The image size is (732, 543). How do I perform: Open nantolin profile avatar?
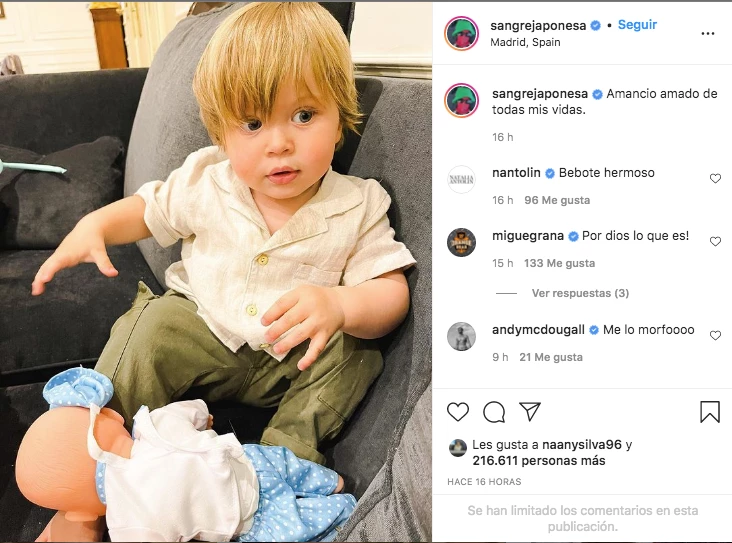pyautogui.click(x=461, y=179)
